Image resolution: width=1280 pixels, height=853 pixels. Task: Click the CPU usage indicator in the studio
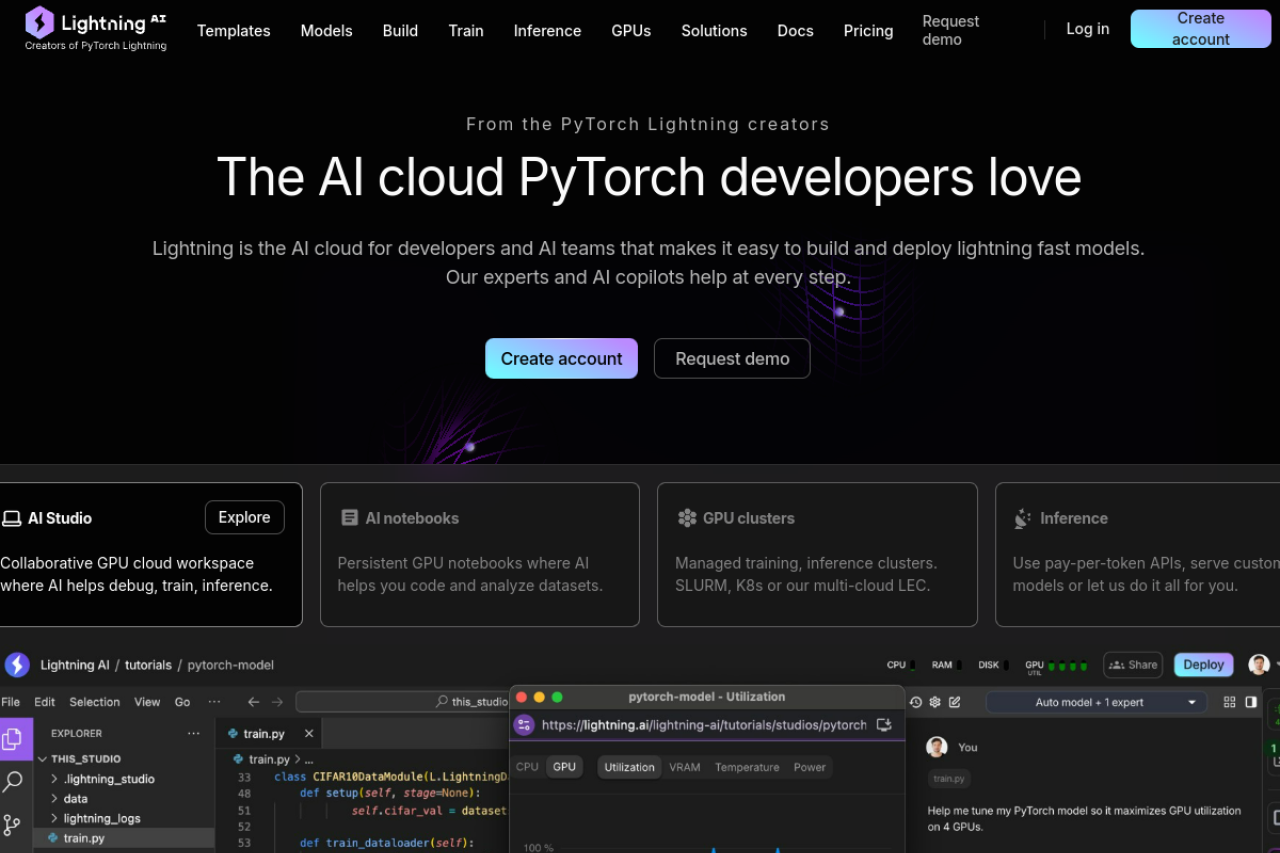[x=901, y=665]
